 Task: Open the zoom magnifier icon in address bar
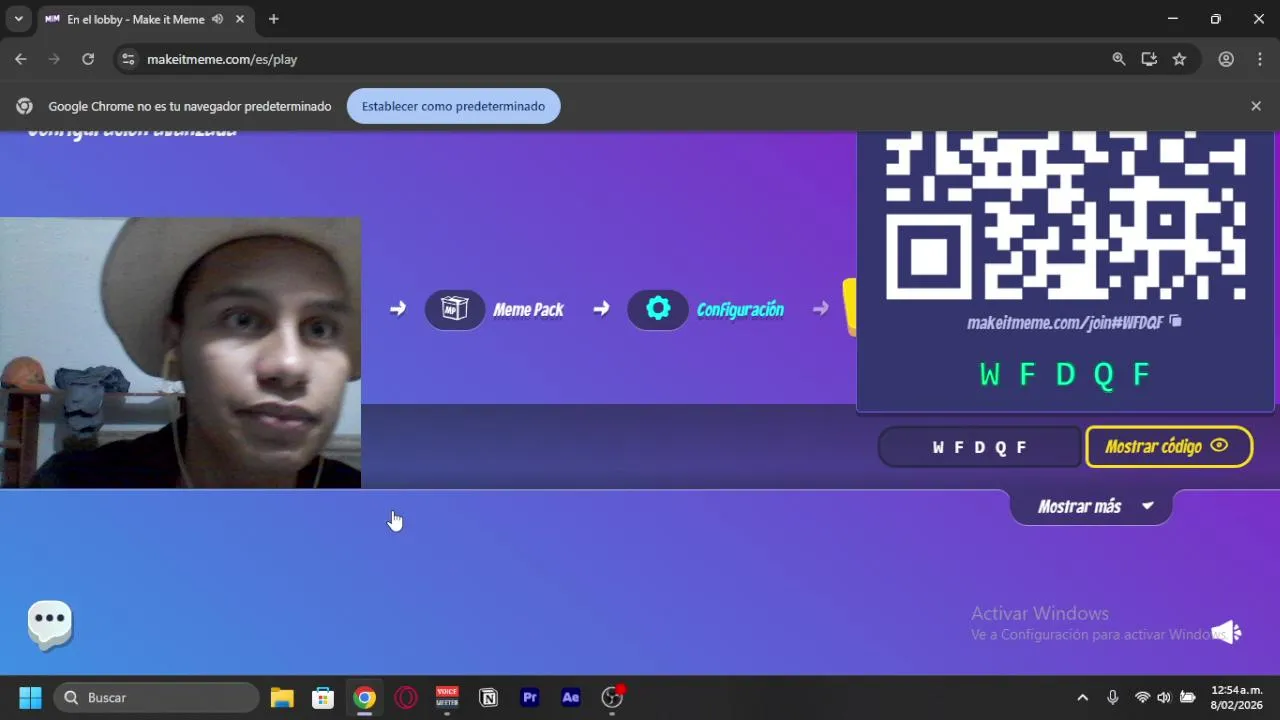tap(1119, 59)
